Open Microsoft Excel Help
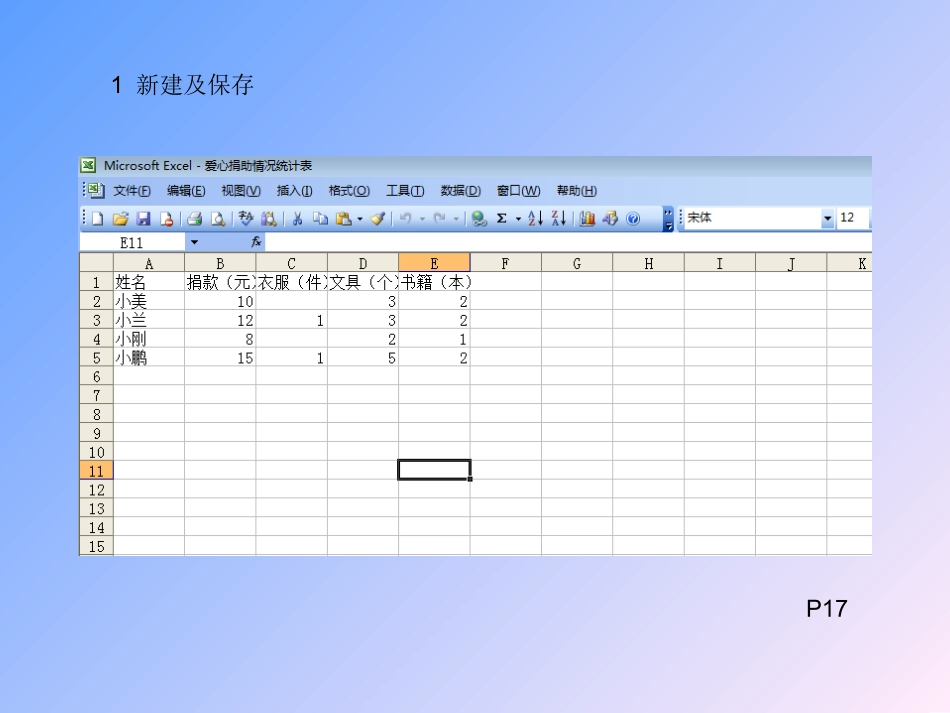Screen dimensions: 950x713 tap(633, 219)
